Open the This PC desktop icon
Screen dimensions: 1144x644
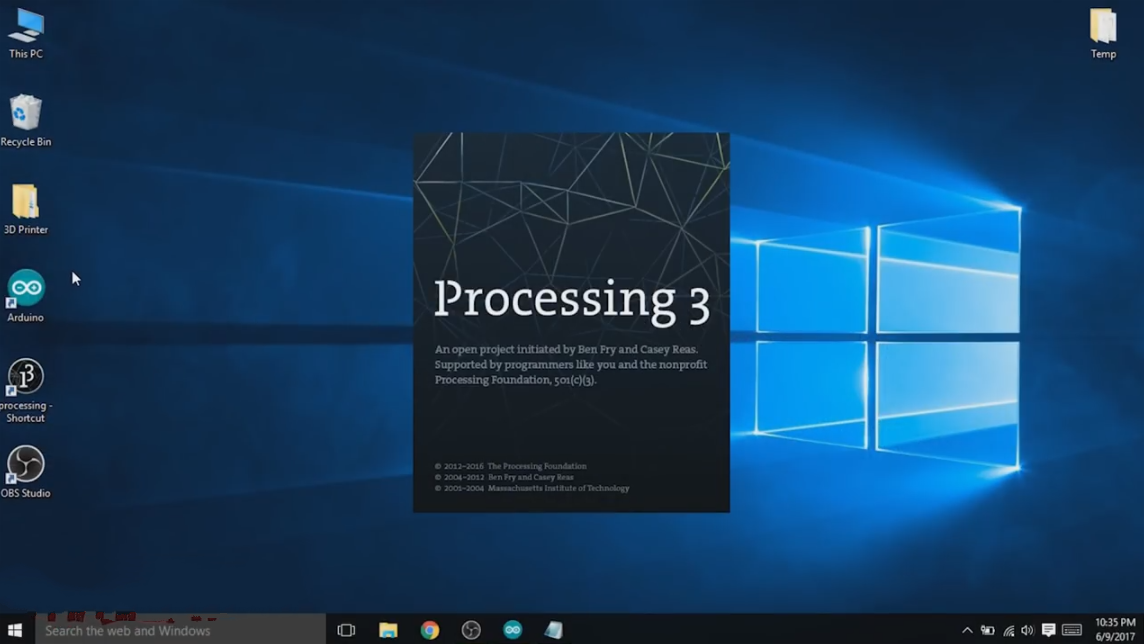pos(26,34)
